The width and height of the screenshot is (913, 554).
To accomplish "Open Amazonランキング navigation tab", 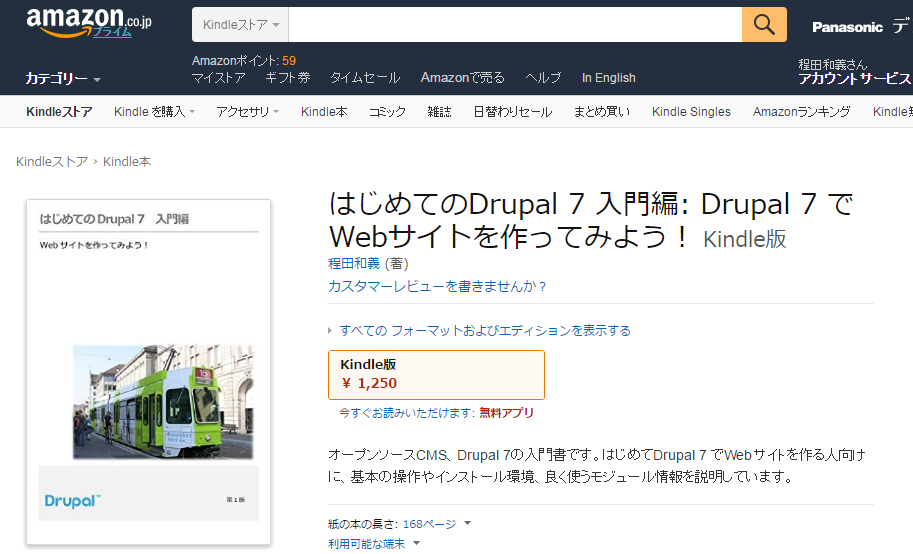I will [x=801, y=111].
